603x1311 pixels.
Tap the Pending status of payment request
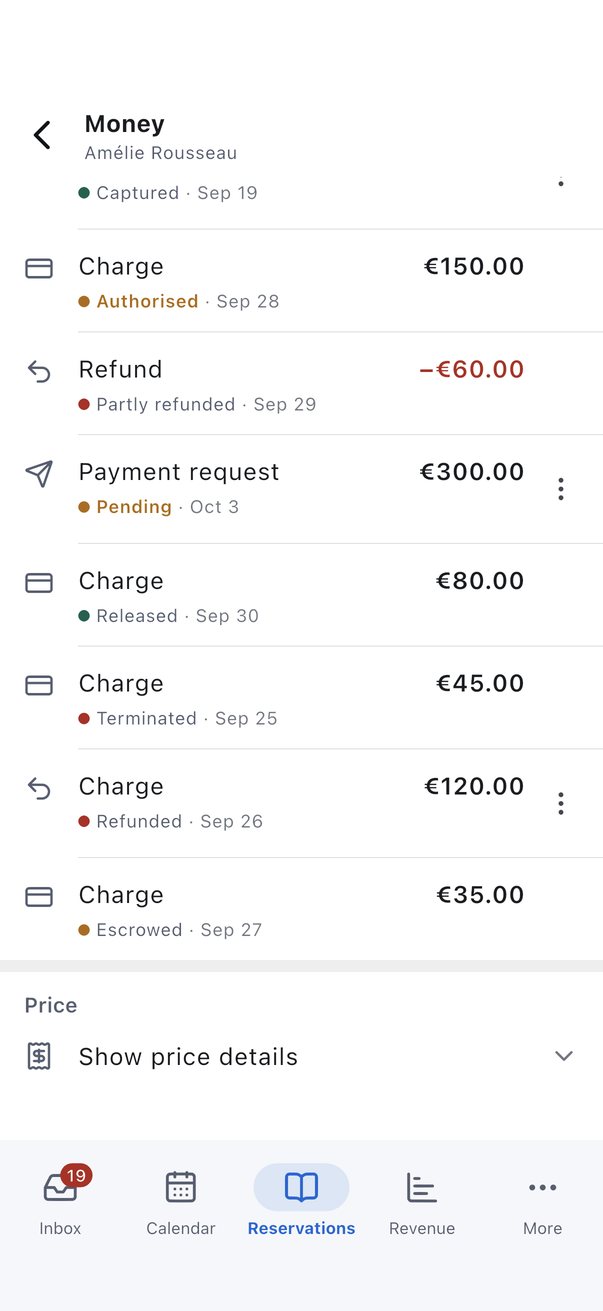(x=134, y=507)
